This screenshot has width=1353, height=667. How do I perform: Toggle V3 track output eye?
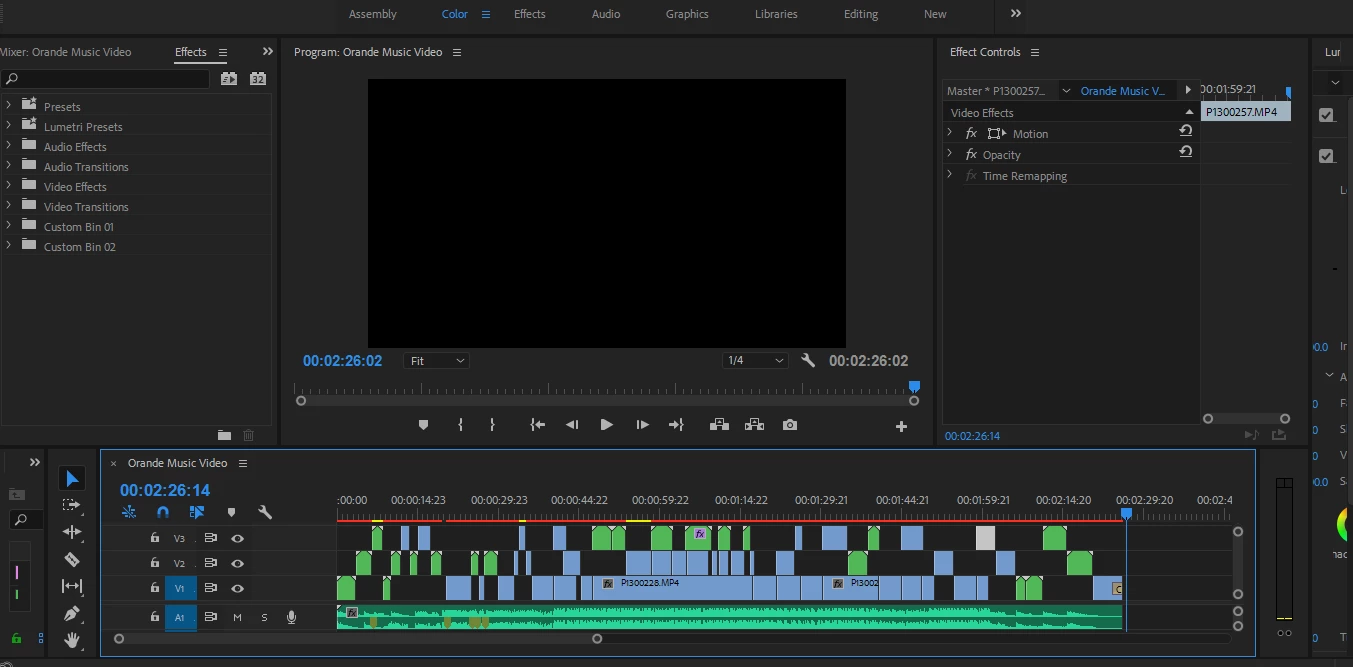tap(237, 538)
